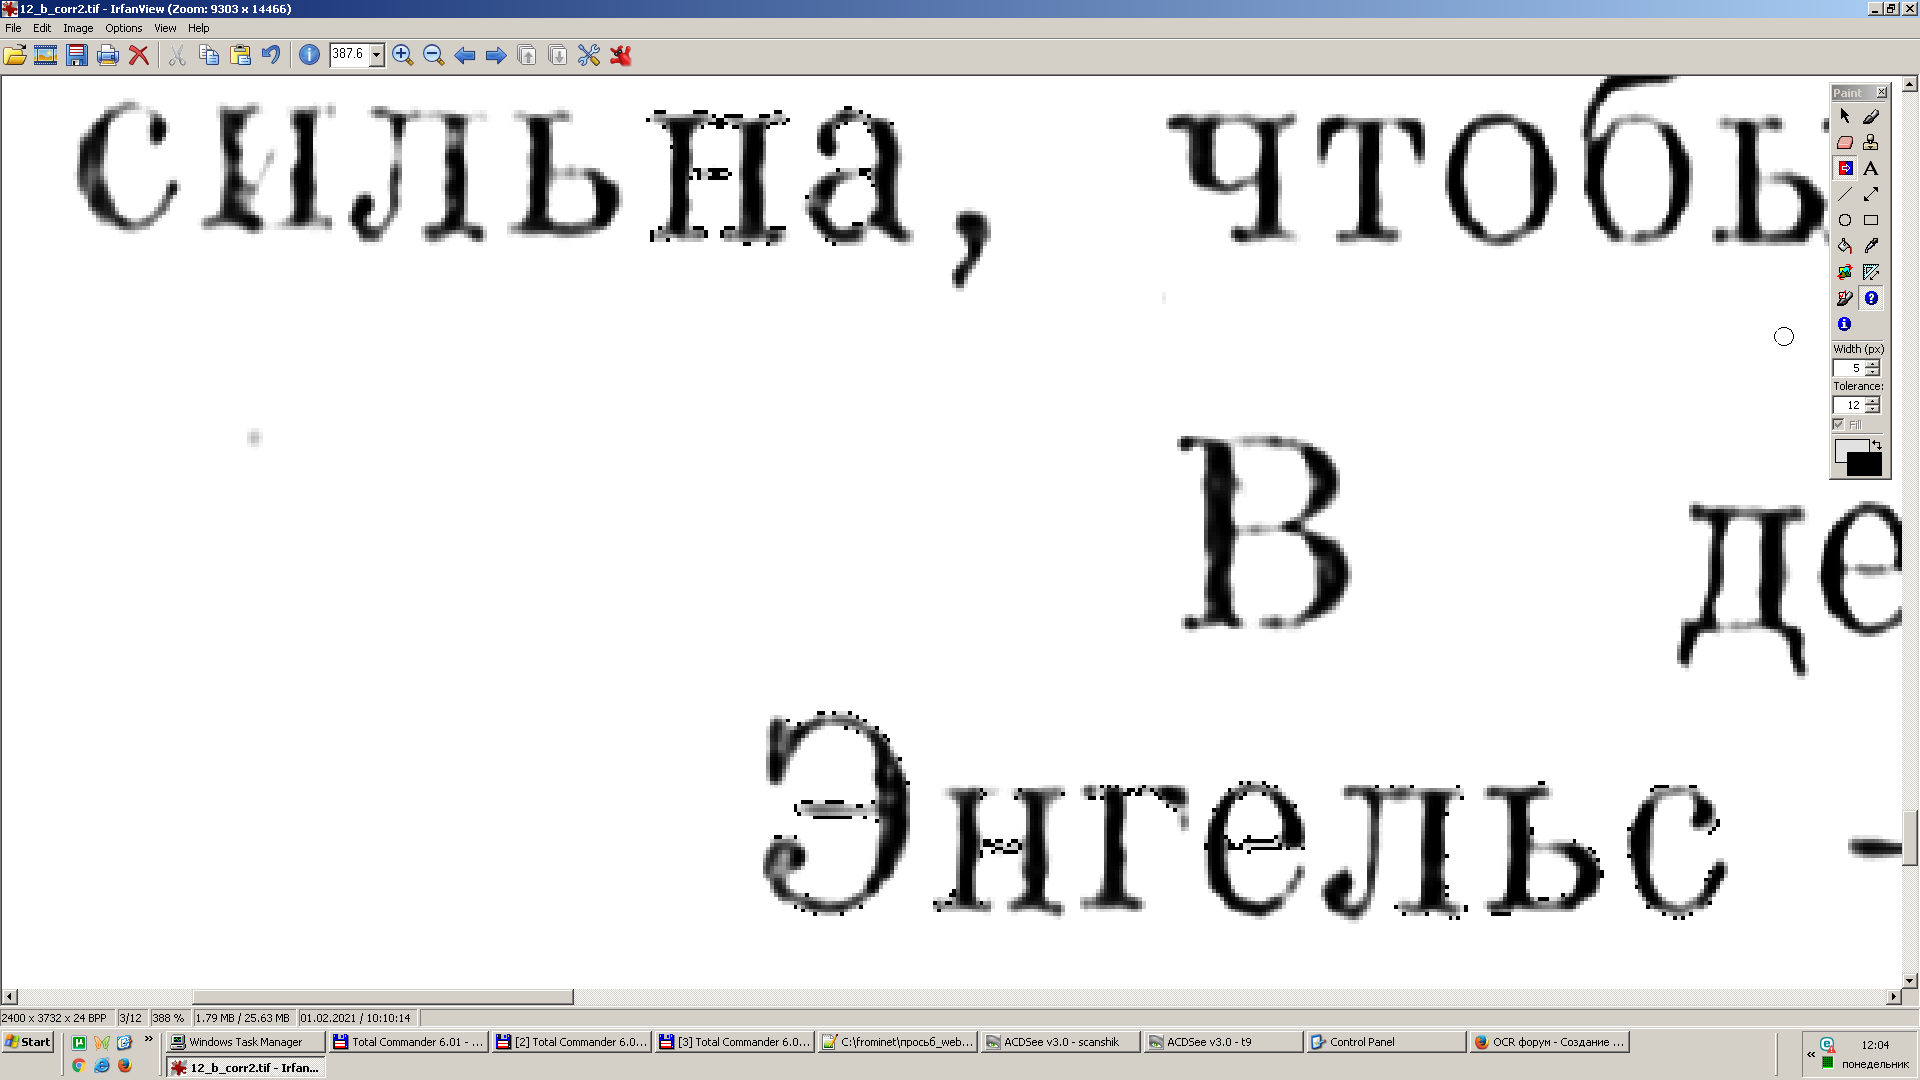Open the Windows Start menu
This screenshot has width=1920, height=1080.
28,1042
